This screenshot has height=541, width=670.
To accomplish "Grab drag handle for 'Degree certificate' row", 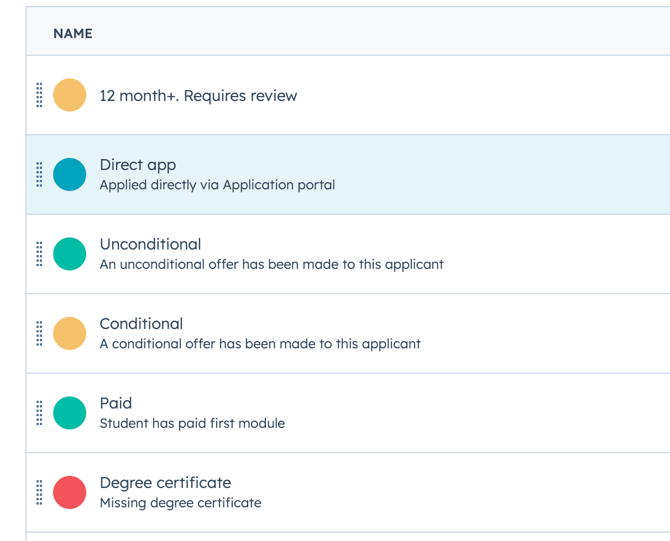I will point(39,492).
